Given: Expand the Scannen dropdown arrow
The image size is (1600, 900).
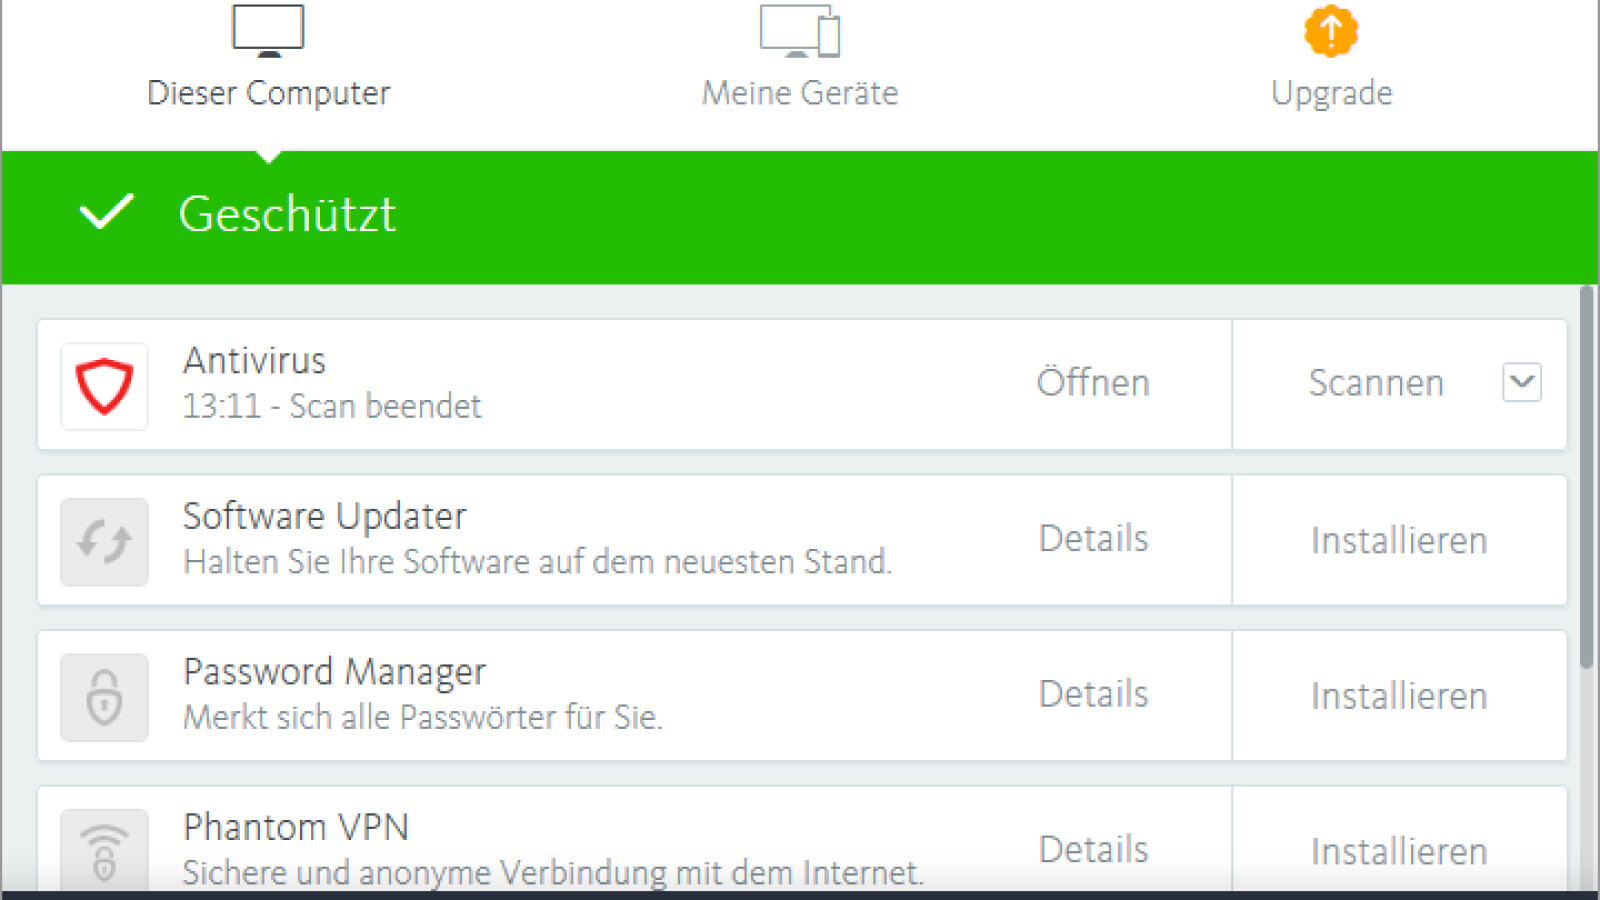Looking at the screenshot, I should [1522, 382].
